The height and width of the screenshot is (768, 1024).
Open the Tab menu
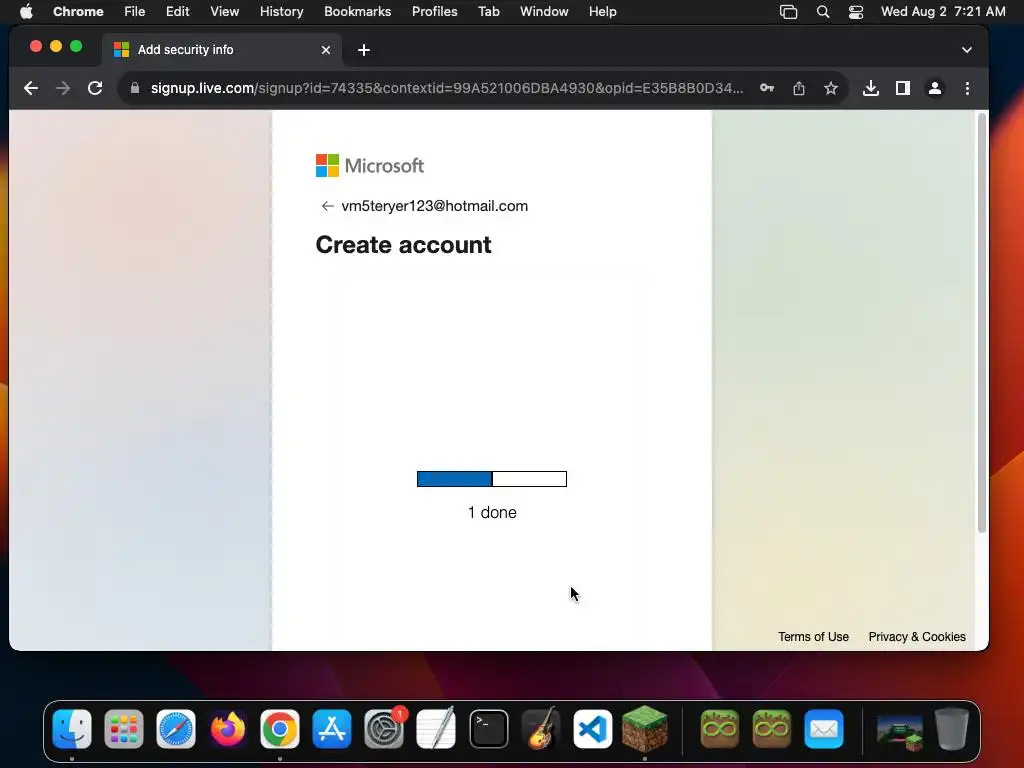coord(488,12)
